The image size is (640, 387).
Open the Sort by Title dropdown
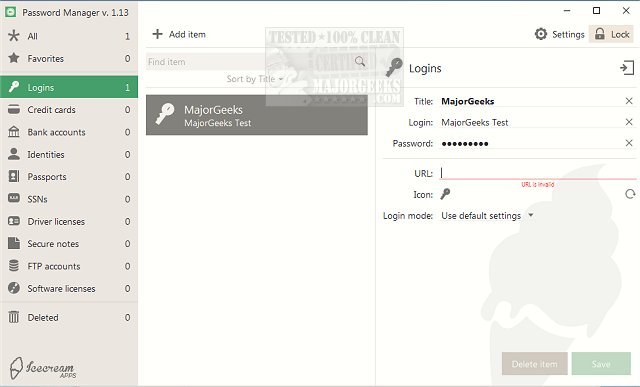pyautogui.click(x=255, y=79)
